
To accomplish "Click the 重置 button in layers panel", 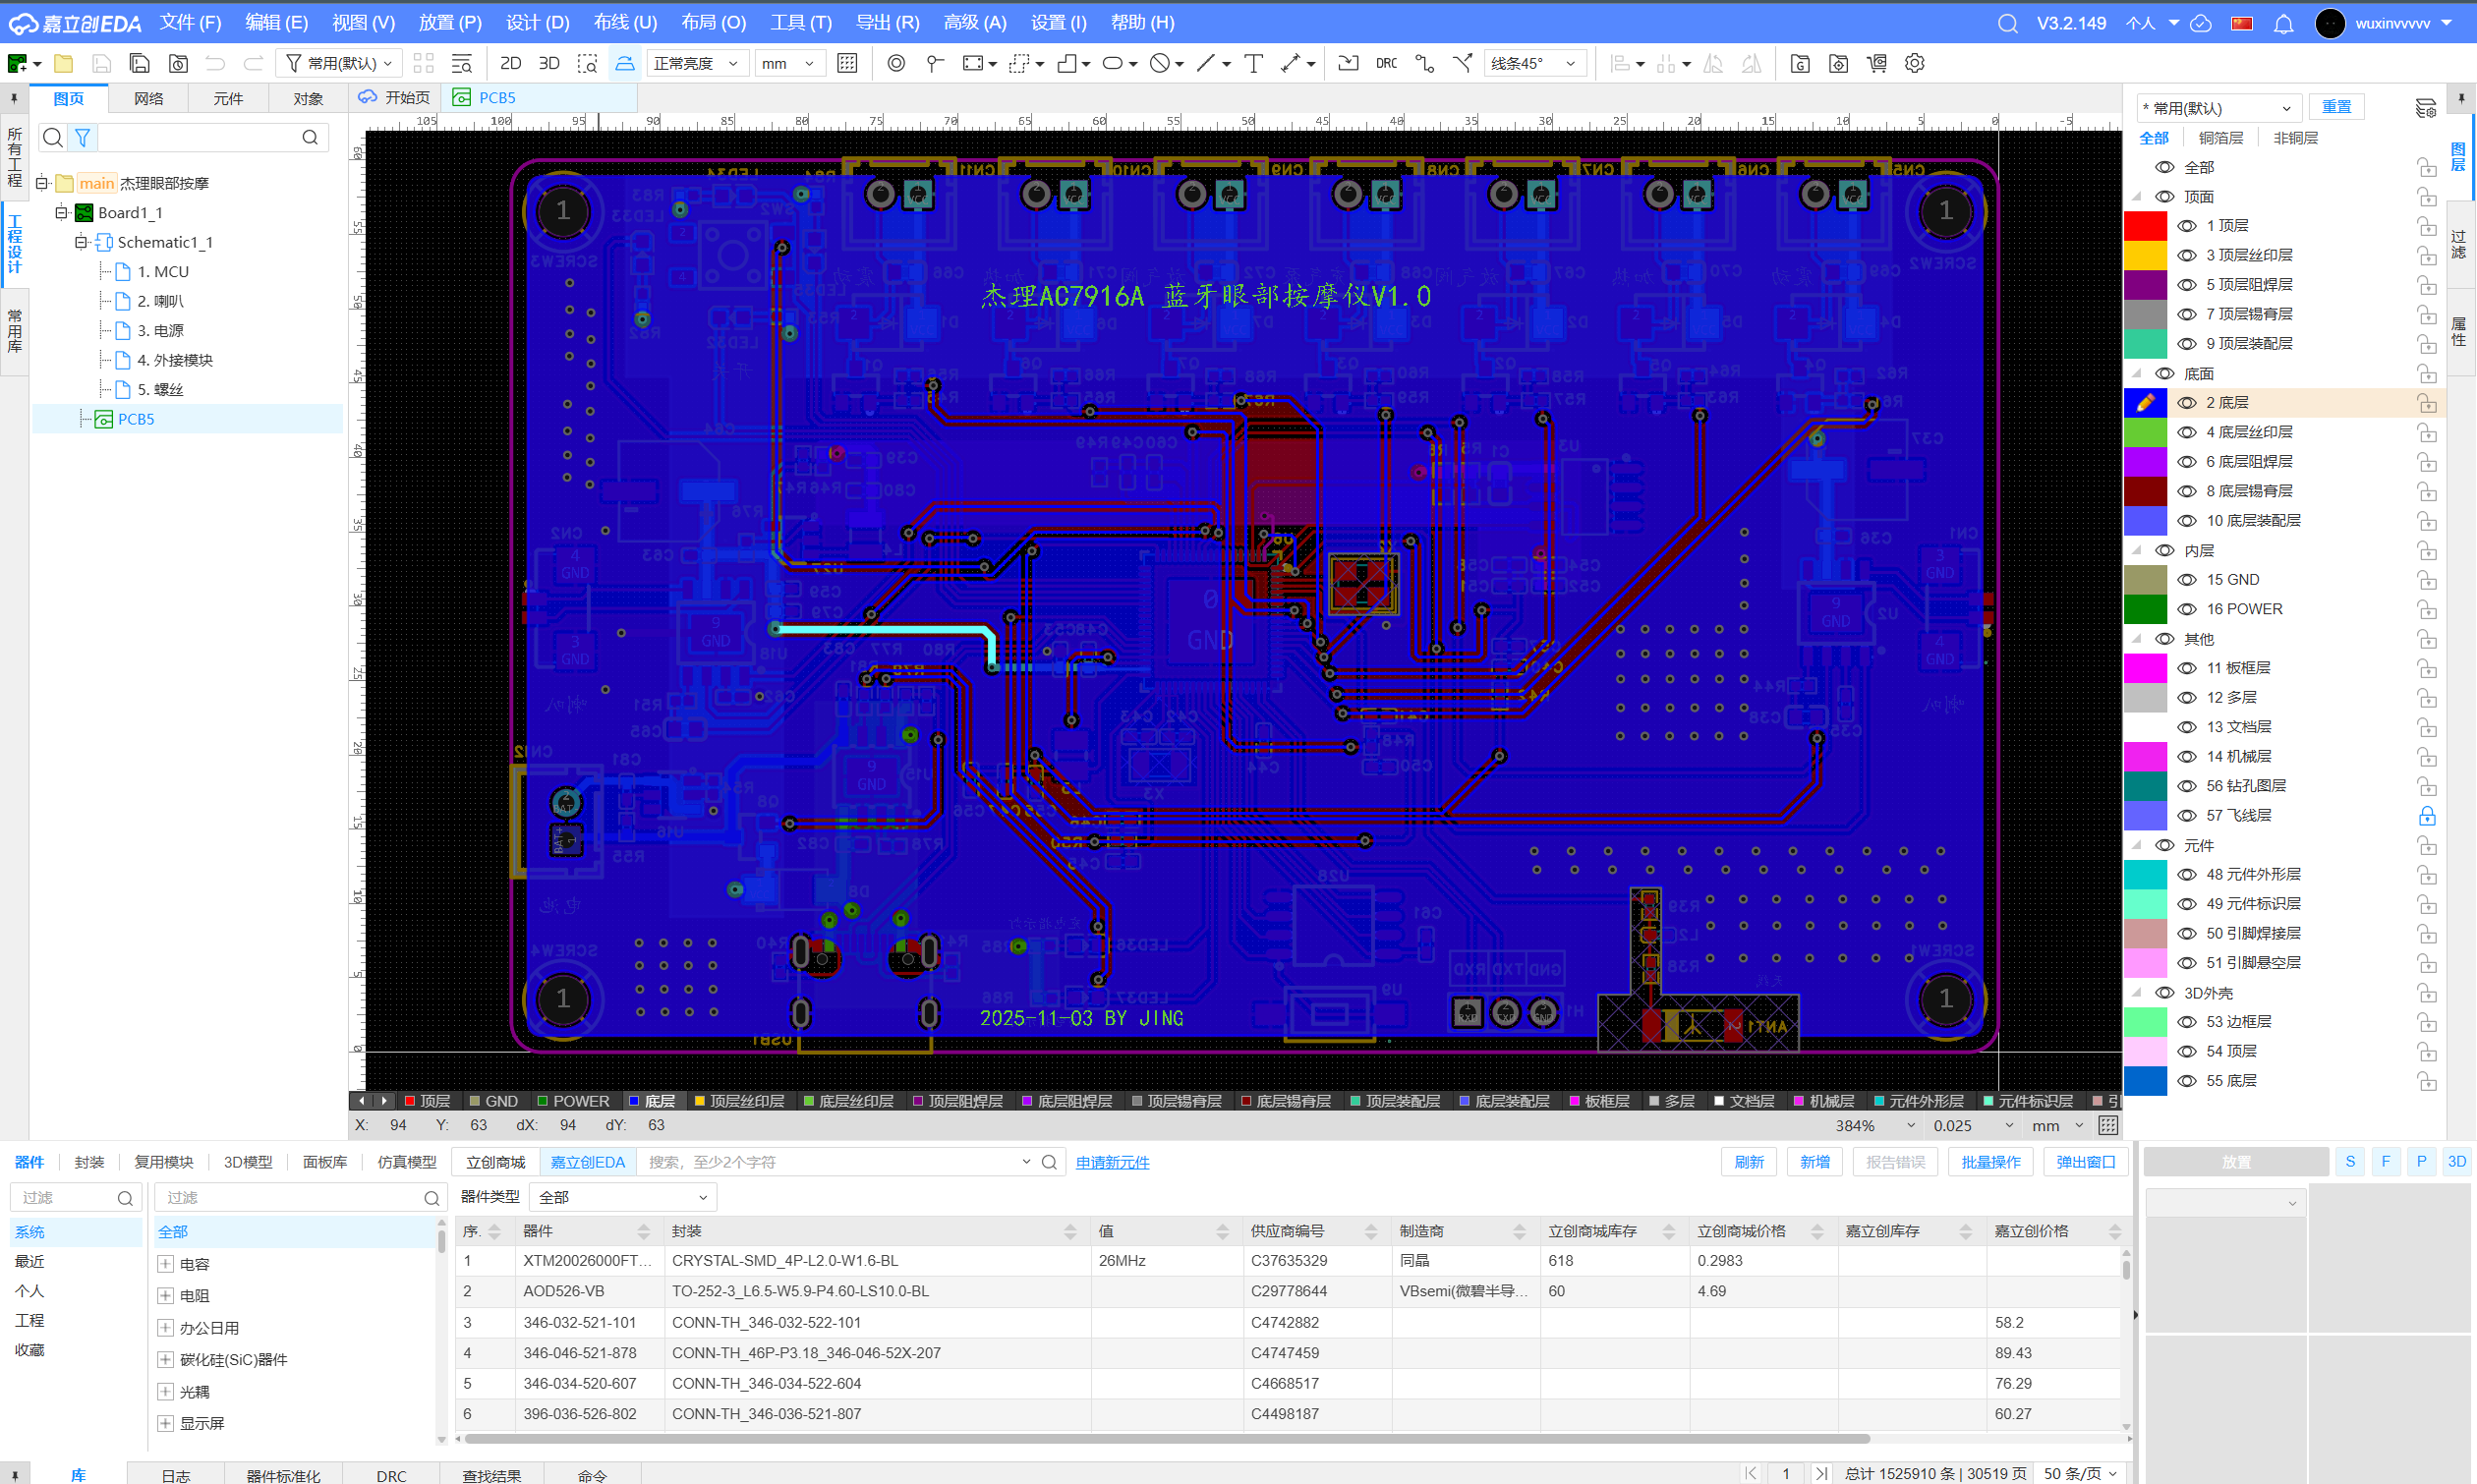I will [2336, 107].
